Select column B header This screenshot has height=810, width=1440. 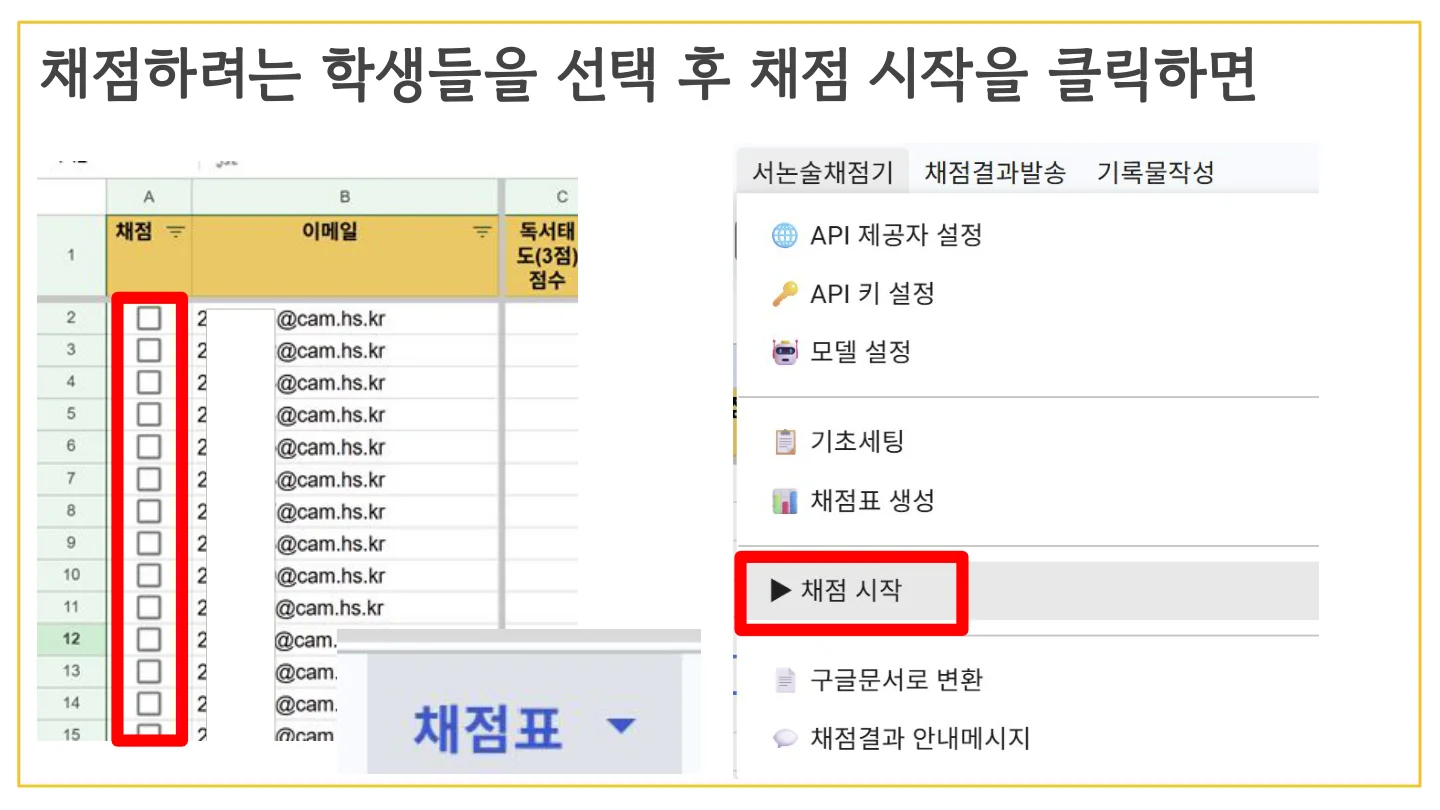coord(345,197)
